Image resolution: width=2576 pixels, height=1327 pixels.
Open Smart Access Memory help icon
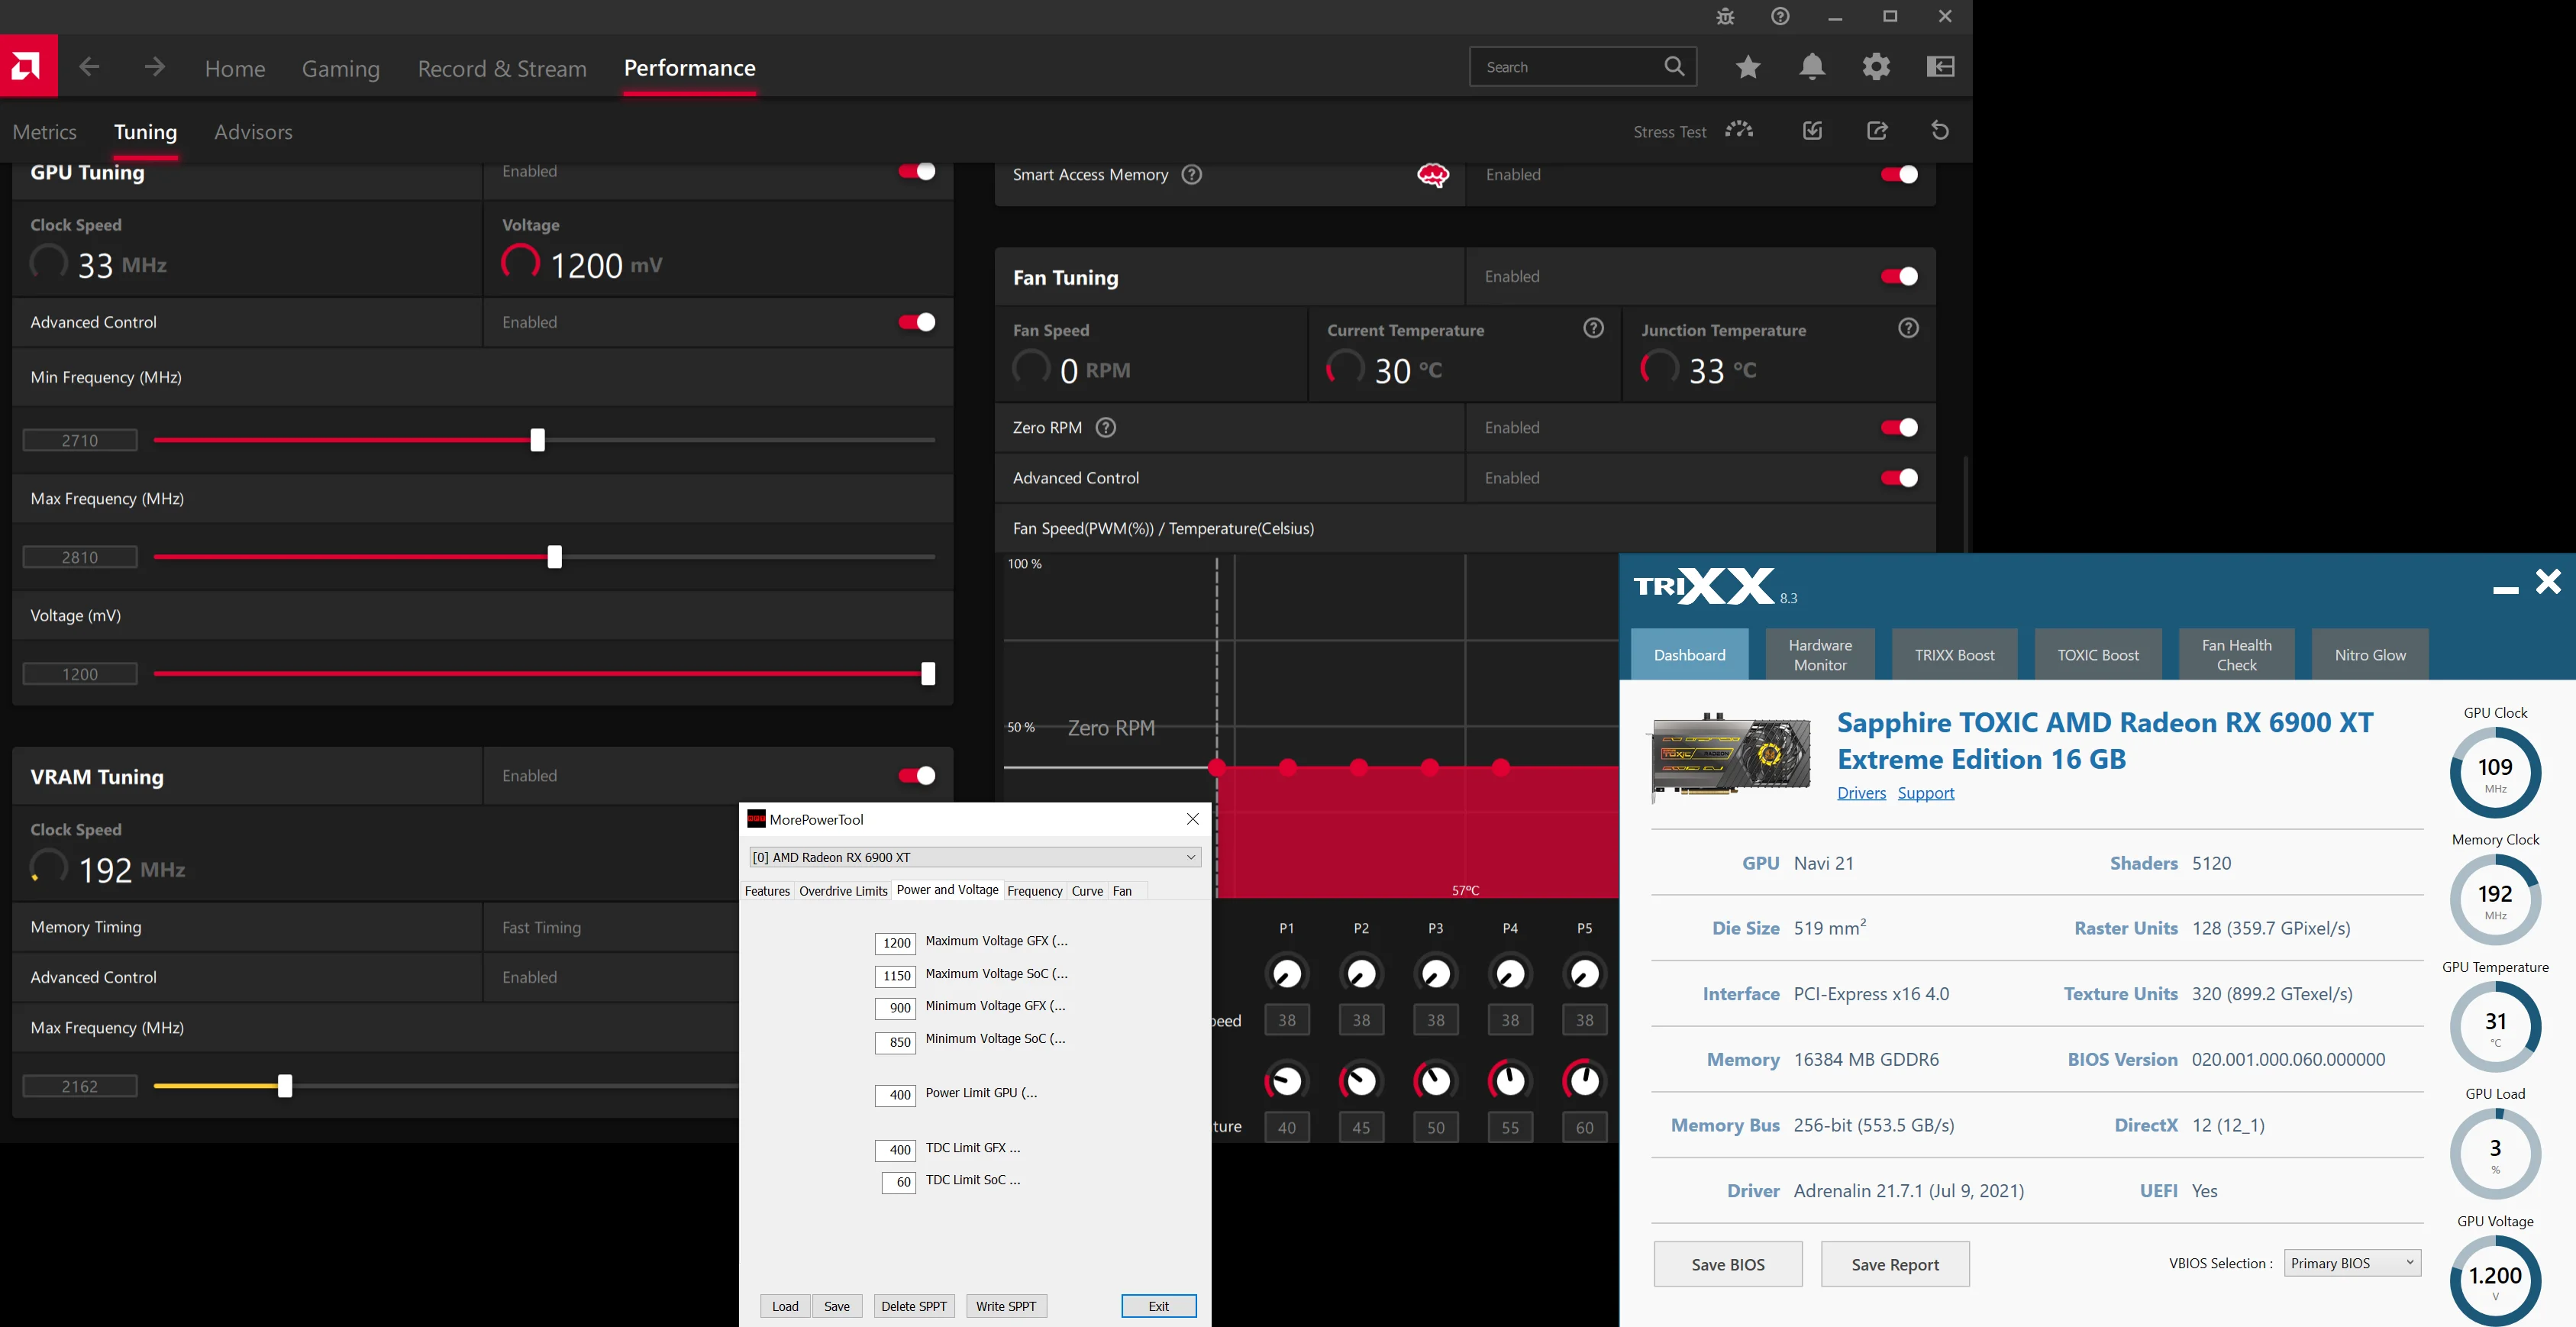click(x=1191, y=175)
